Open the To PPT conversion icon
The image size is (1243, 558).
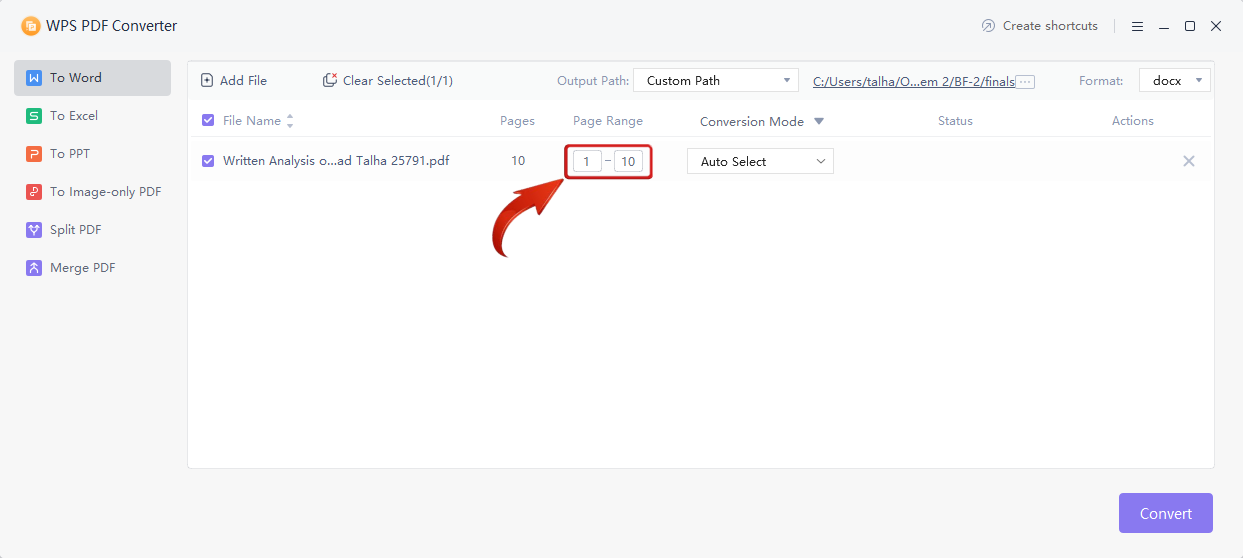tap(33, 154)
